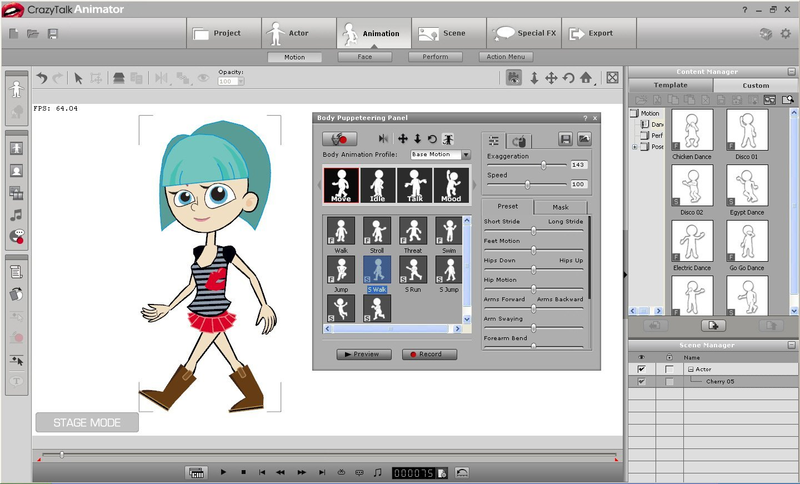Expand the Pose tree node
Viewport: 800px width, 484px height.
click(634, 147)
